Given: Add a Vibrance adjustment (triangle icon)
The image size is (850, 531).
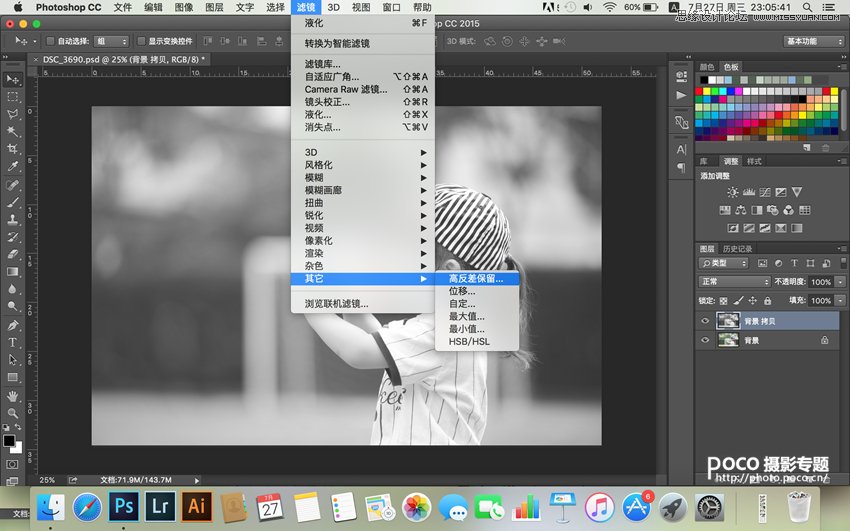Looking at the screenshot, I should 796,192.
